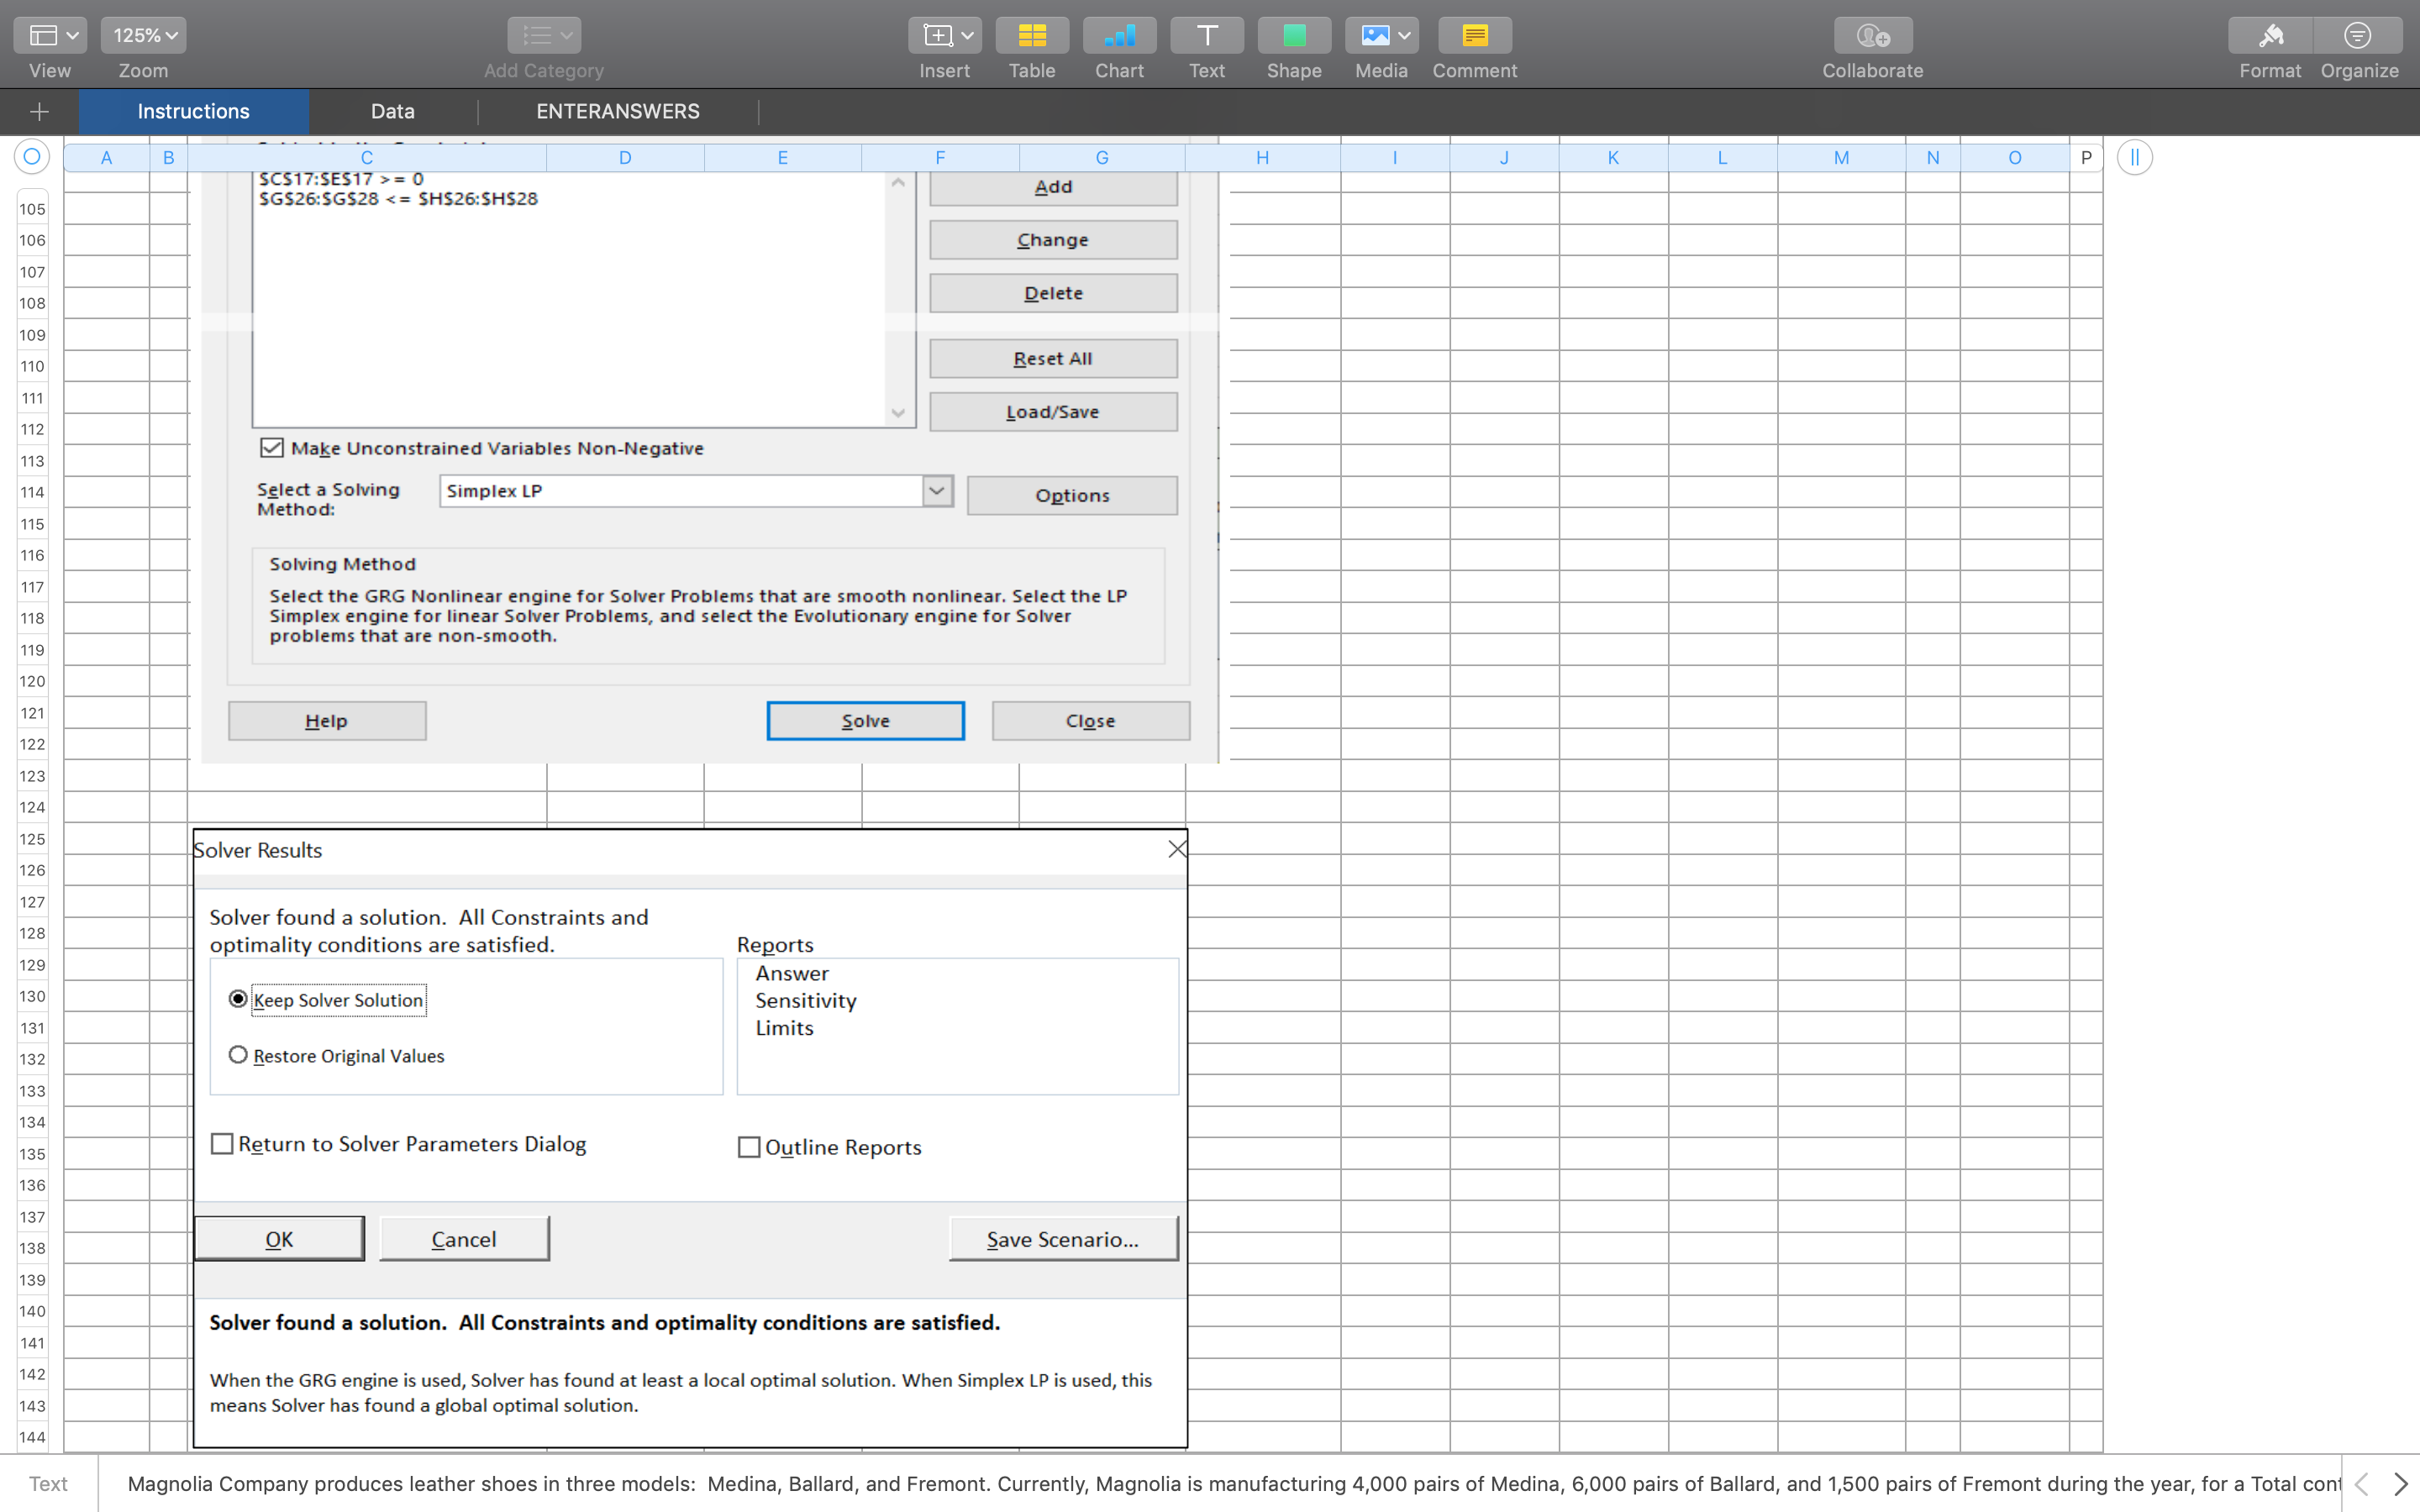Open the Zoom percentage dropdown
The image size is (2420, 1512).
point(143,34)
